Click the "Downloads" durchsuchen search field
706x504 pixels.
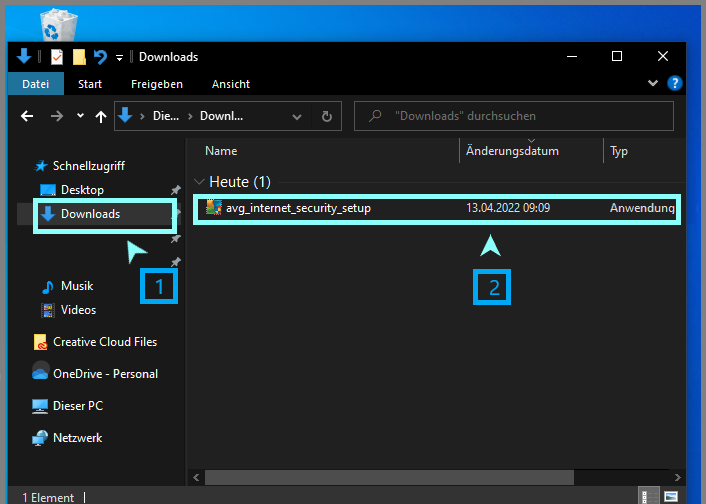pyautogui.click(x=514, y=116)
